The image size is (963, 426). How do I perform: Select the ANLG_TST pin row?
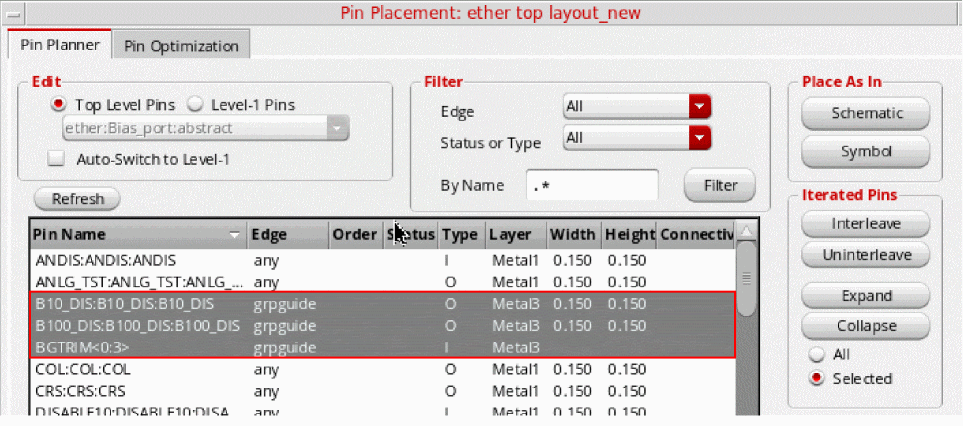pyautogui.click(x=382, y=282)
